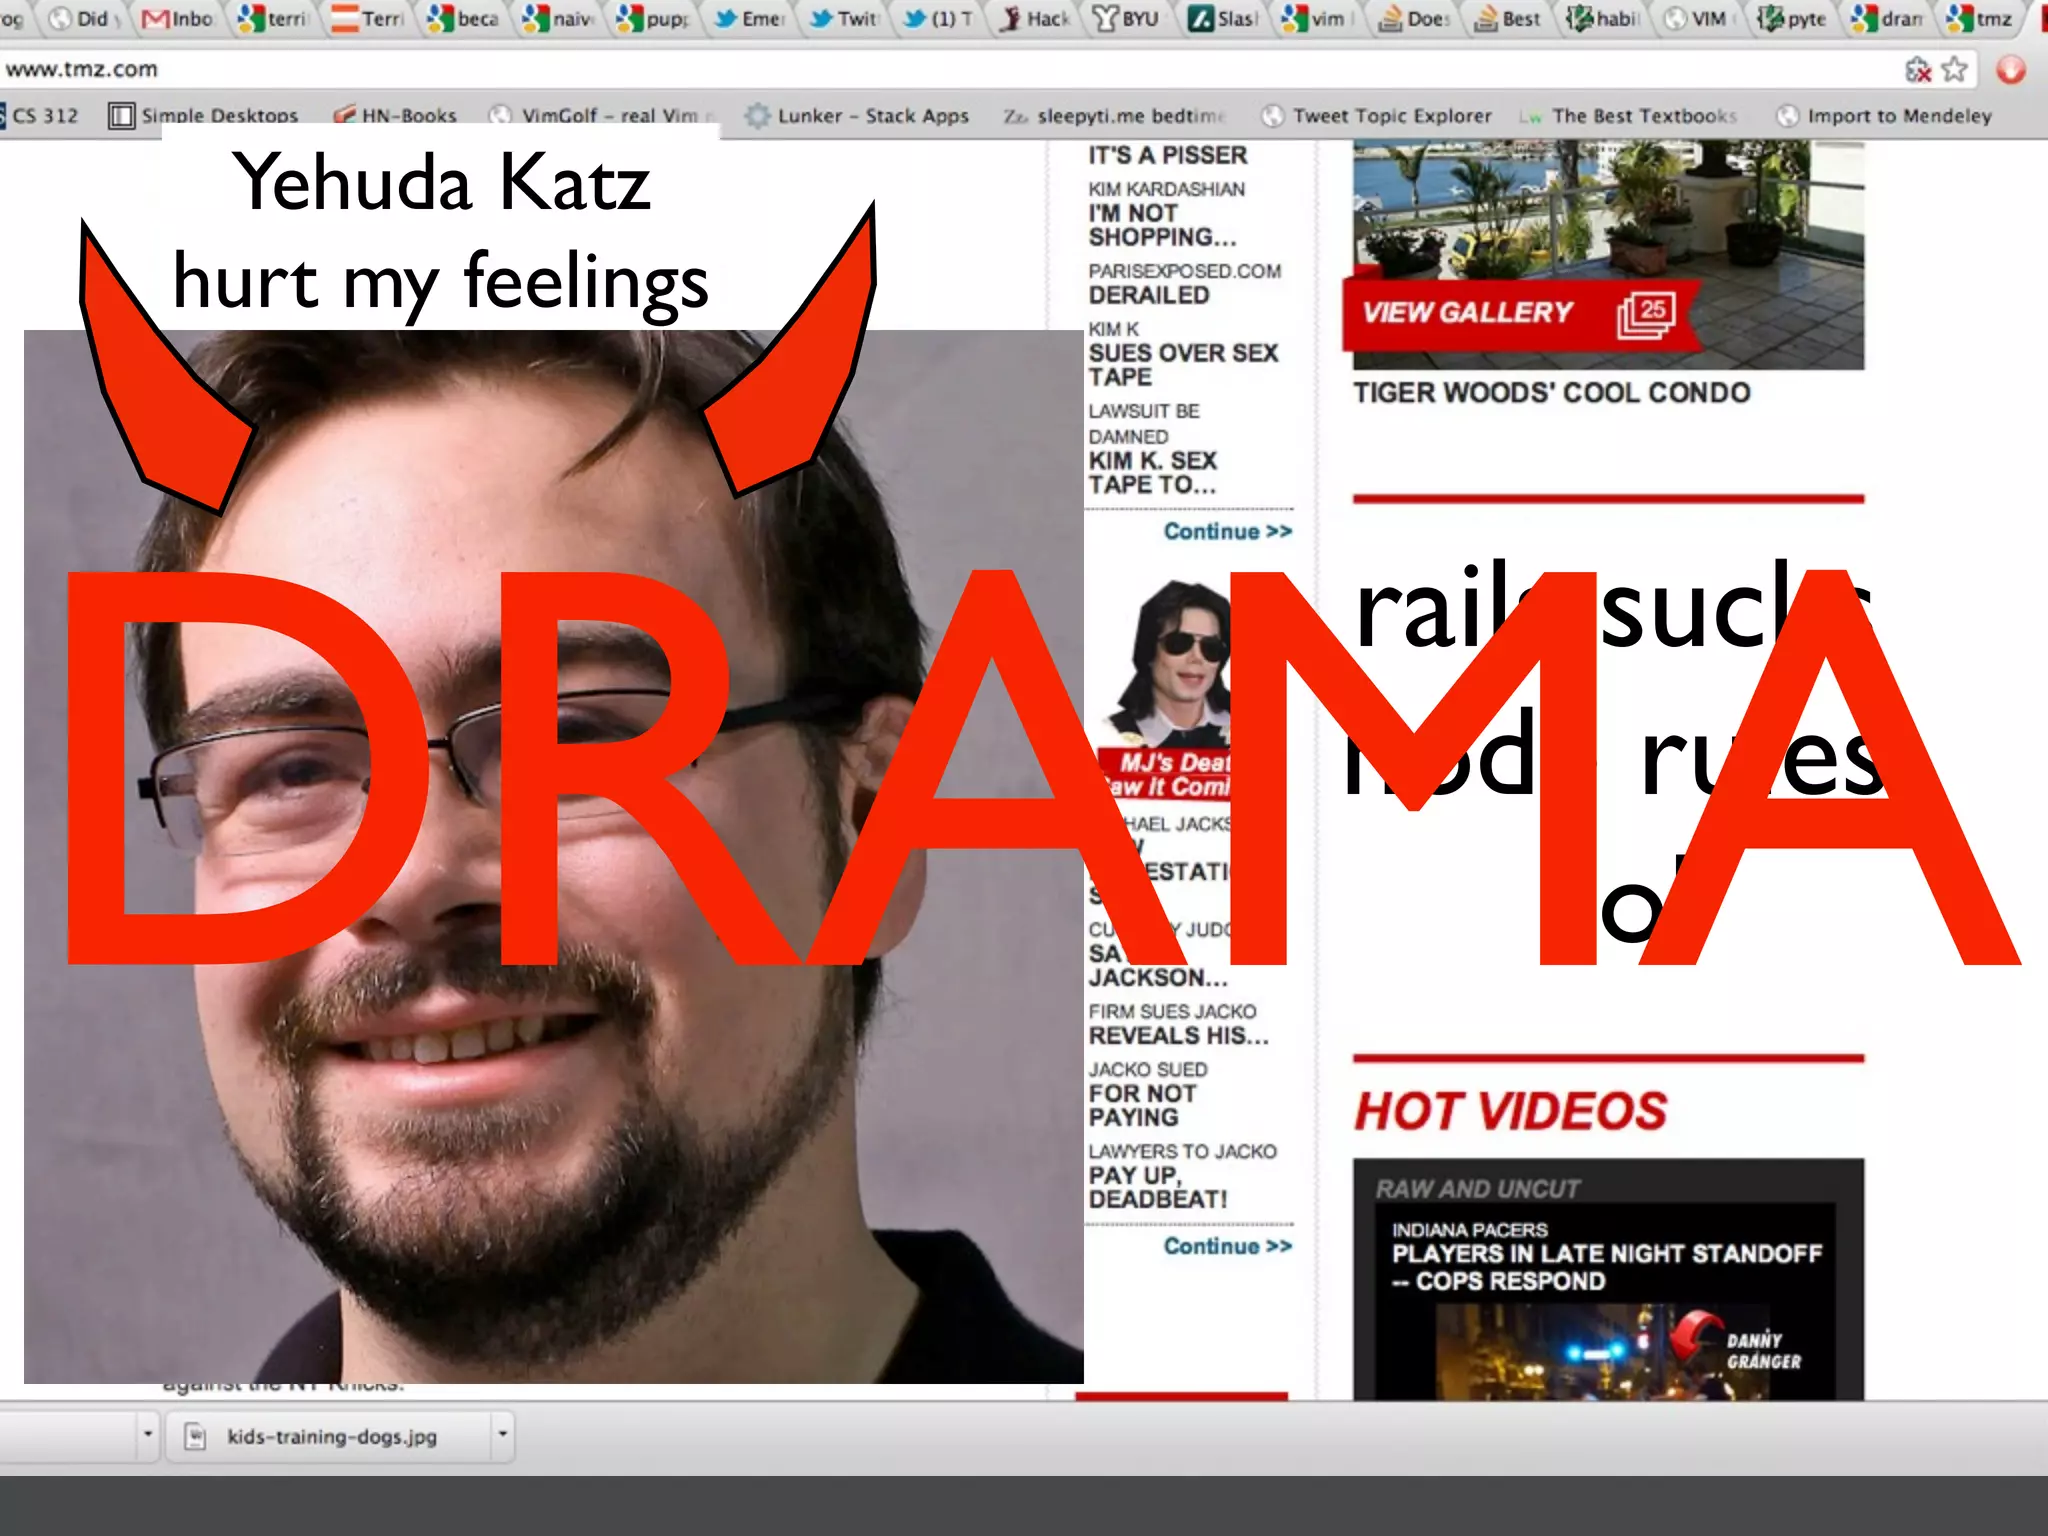This screenshot has width=2048, height=1536.
Task: Open KIM K. SEX TAPE TO... headline
Action: pyautogui.click(x=1152, y=473)
